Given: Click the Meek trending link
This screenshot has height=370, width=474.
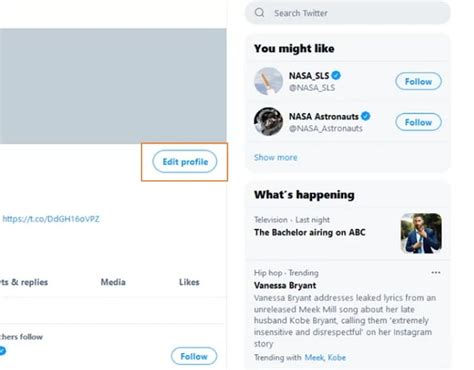Looking at the screenshot, I should coord(314,358).
